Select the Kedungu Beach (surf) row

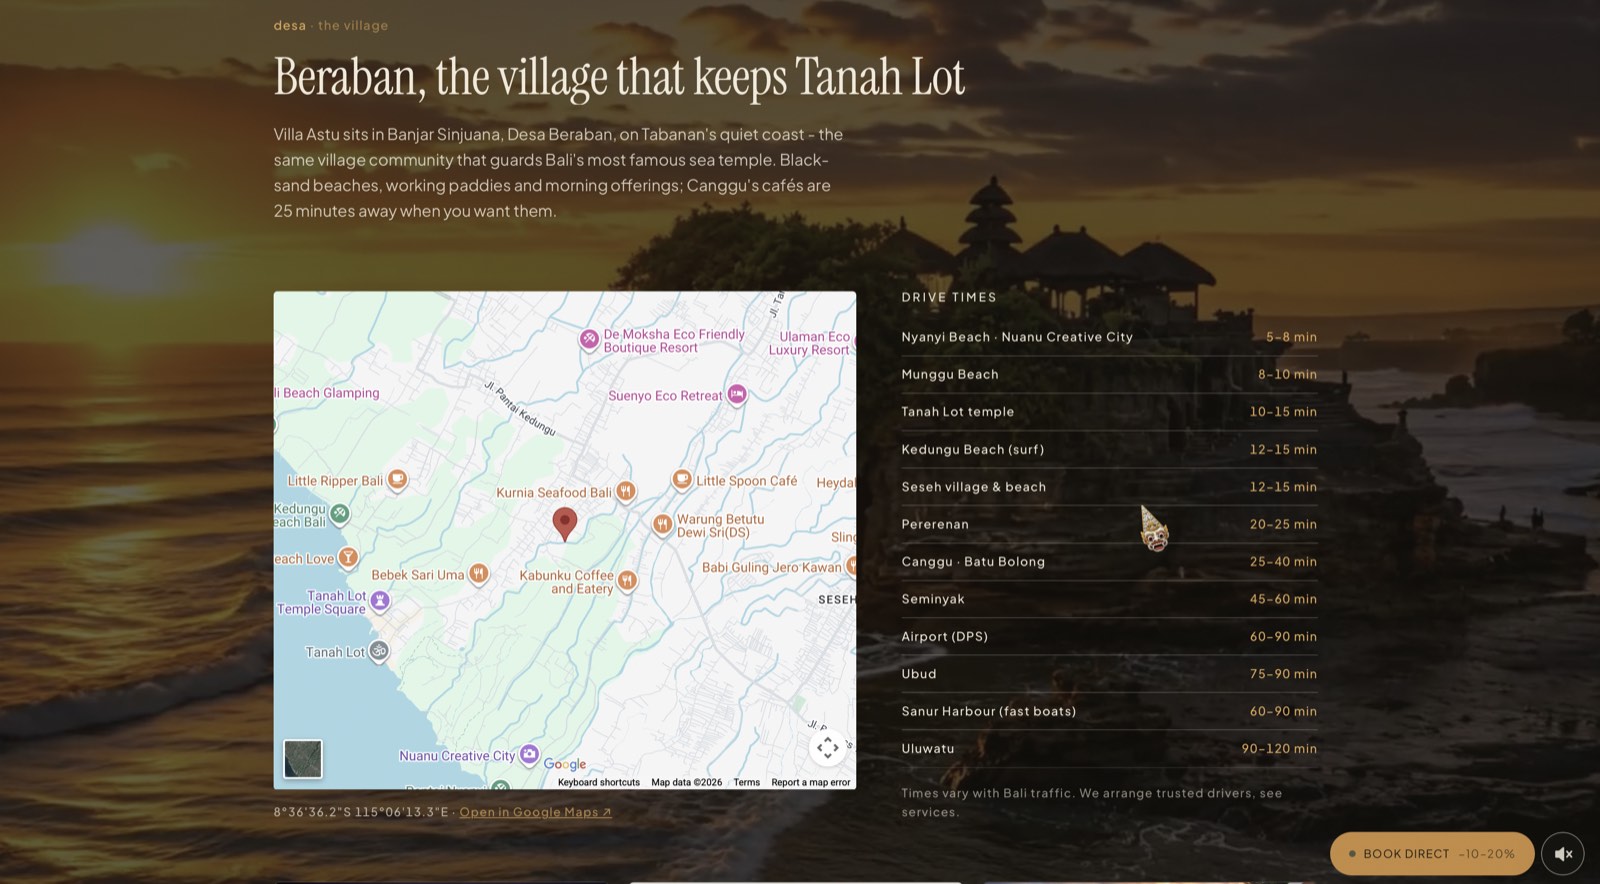pos(1109,449)
